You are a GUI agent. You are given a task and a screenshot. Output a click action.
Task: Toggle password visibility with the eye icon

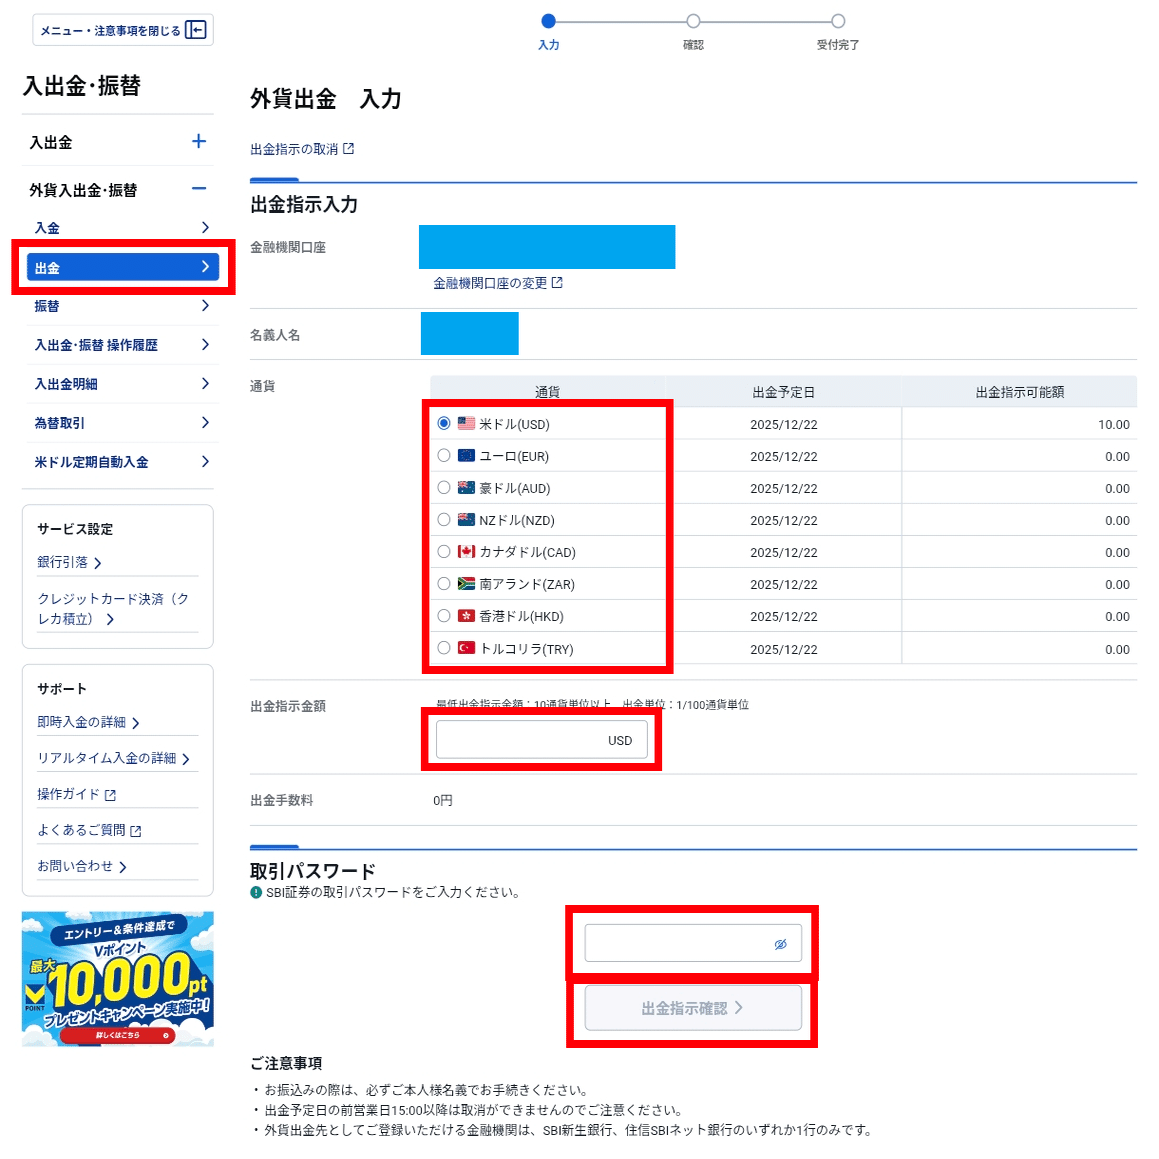pos(781,942)
